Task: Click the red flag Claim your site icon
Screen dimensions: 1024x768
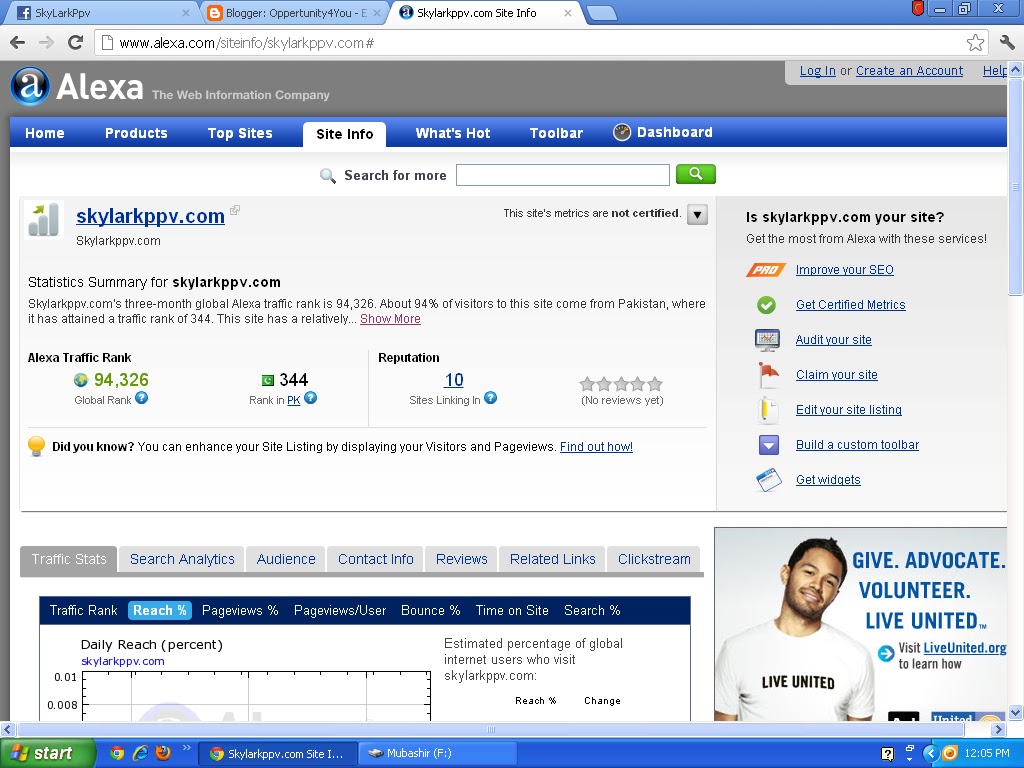Action: tap(768, 375)
